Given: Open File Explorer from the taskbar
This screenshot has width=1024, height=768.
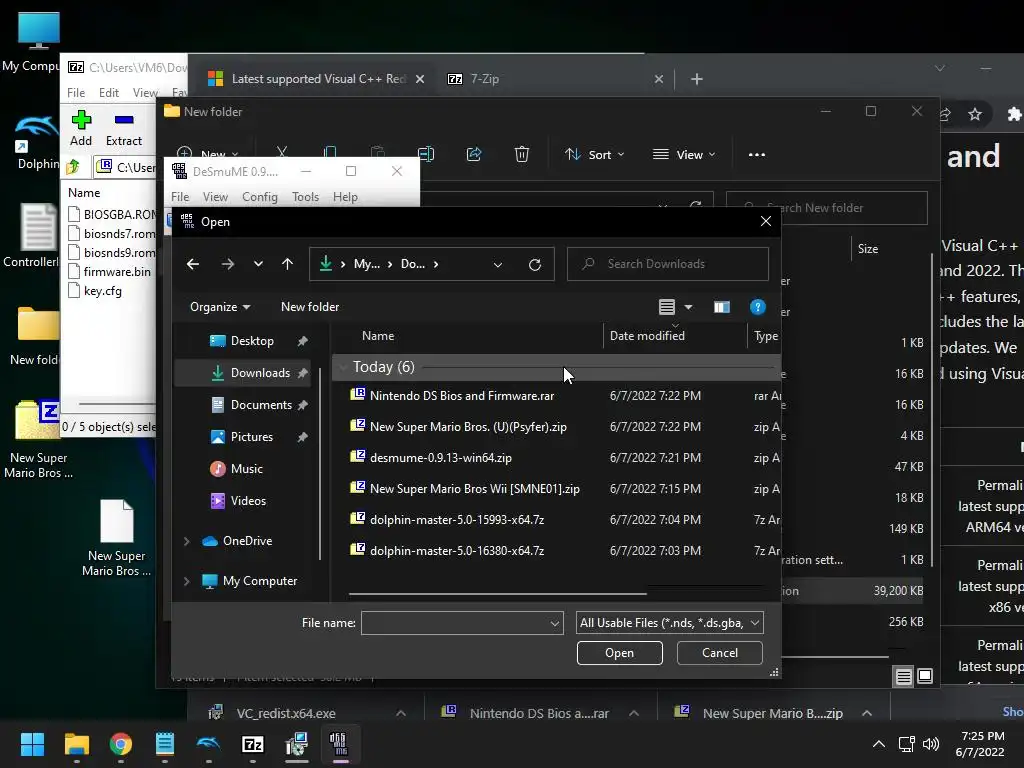Looking at the screenshot, I should (76, 744).
